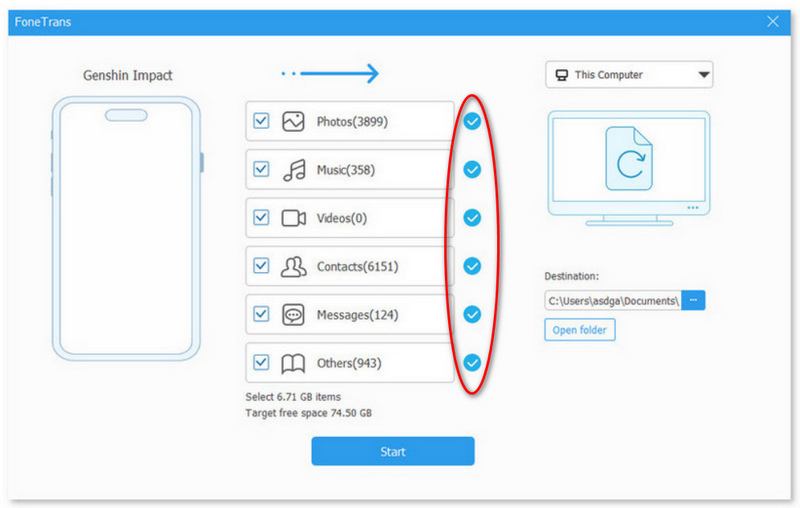800x508 pixels.
Task: Click the computer file restore icon
Action: coord(628,158)
